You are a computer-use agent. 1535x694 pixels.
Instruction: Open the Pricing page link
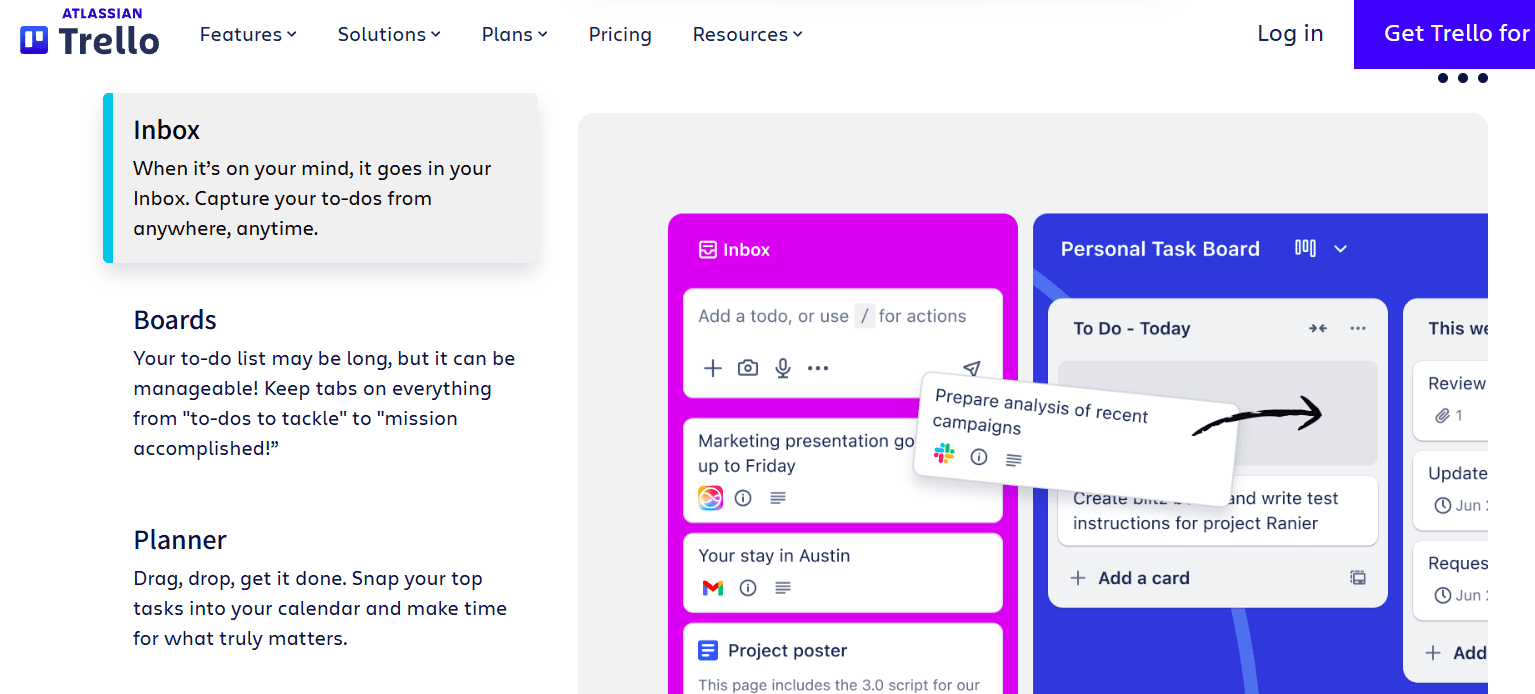(x=620, y=34)
